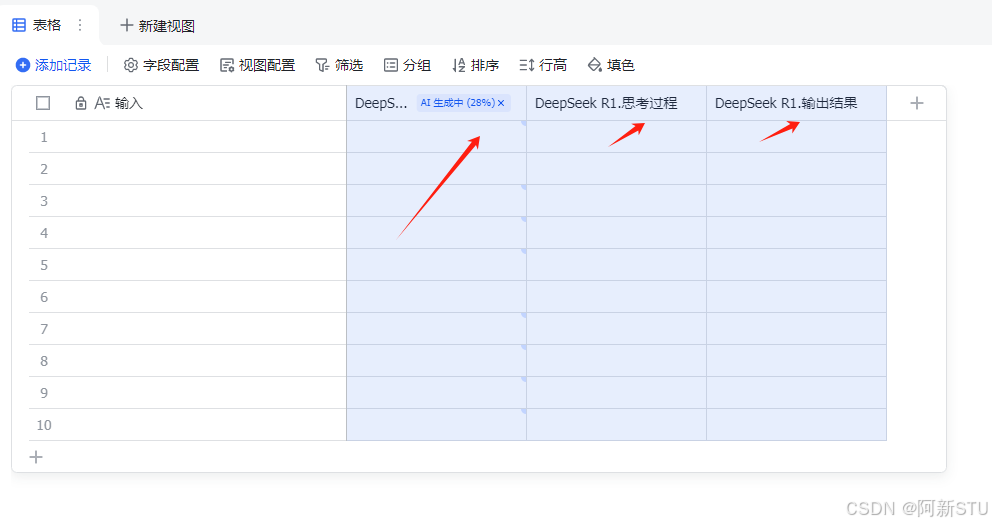The width and height of the screenshot is (992, 526).
Task: Select row number 4
Action: click(44, 233)
